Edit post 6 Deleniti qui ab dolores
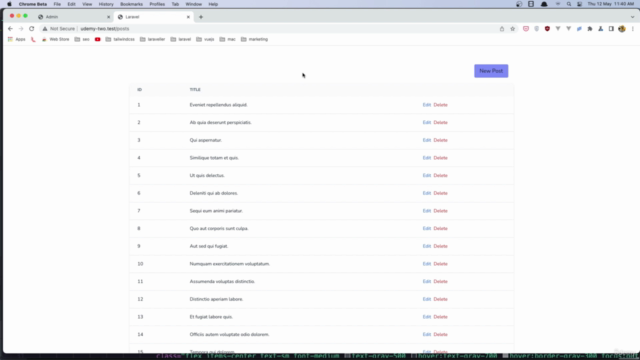This screenshot has height=360, width=640. pos(427,193)
